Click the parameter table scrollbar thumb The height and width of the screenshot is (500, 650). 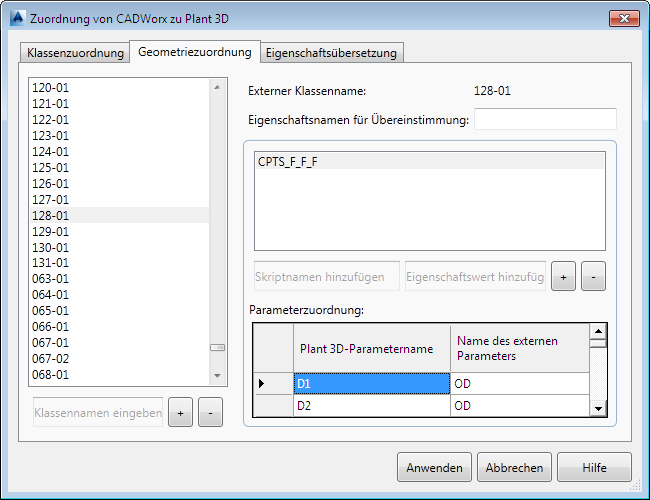coord(598,343)
